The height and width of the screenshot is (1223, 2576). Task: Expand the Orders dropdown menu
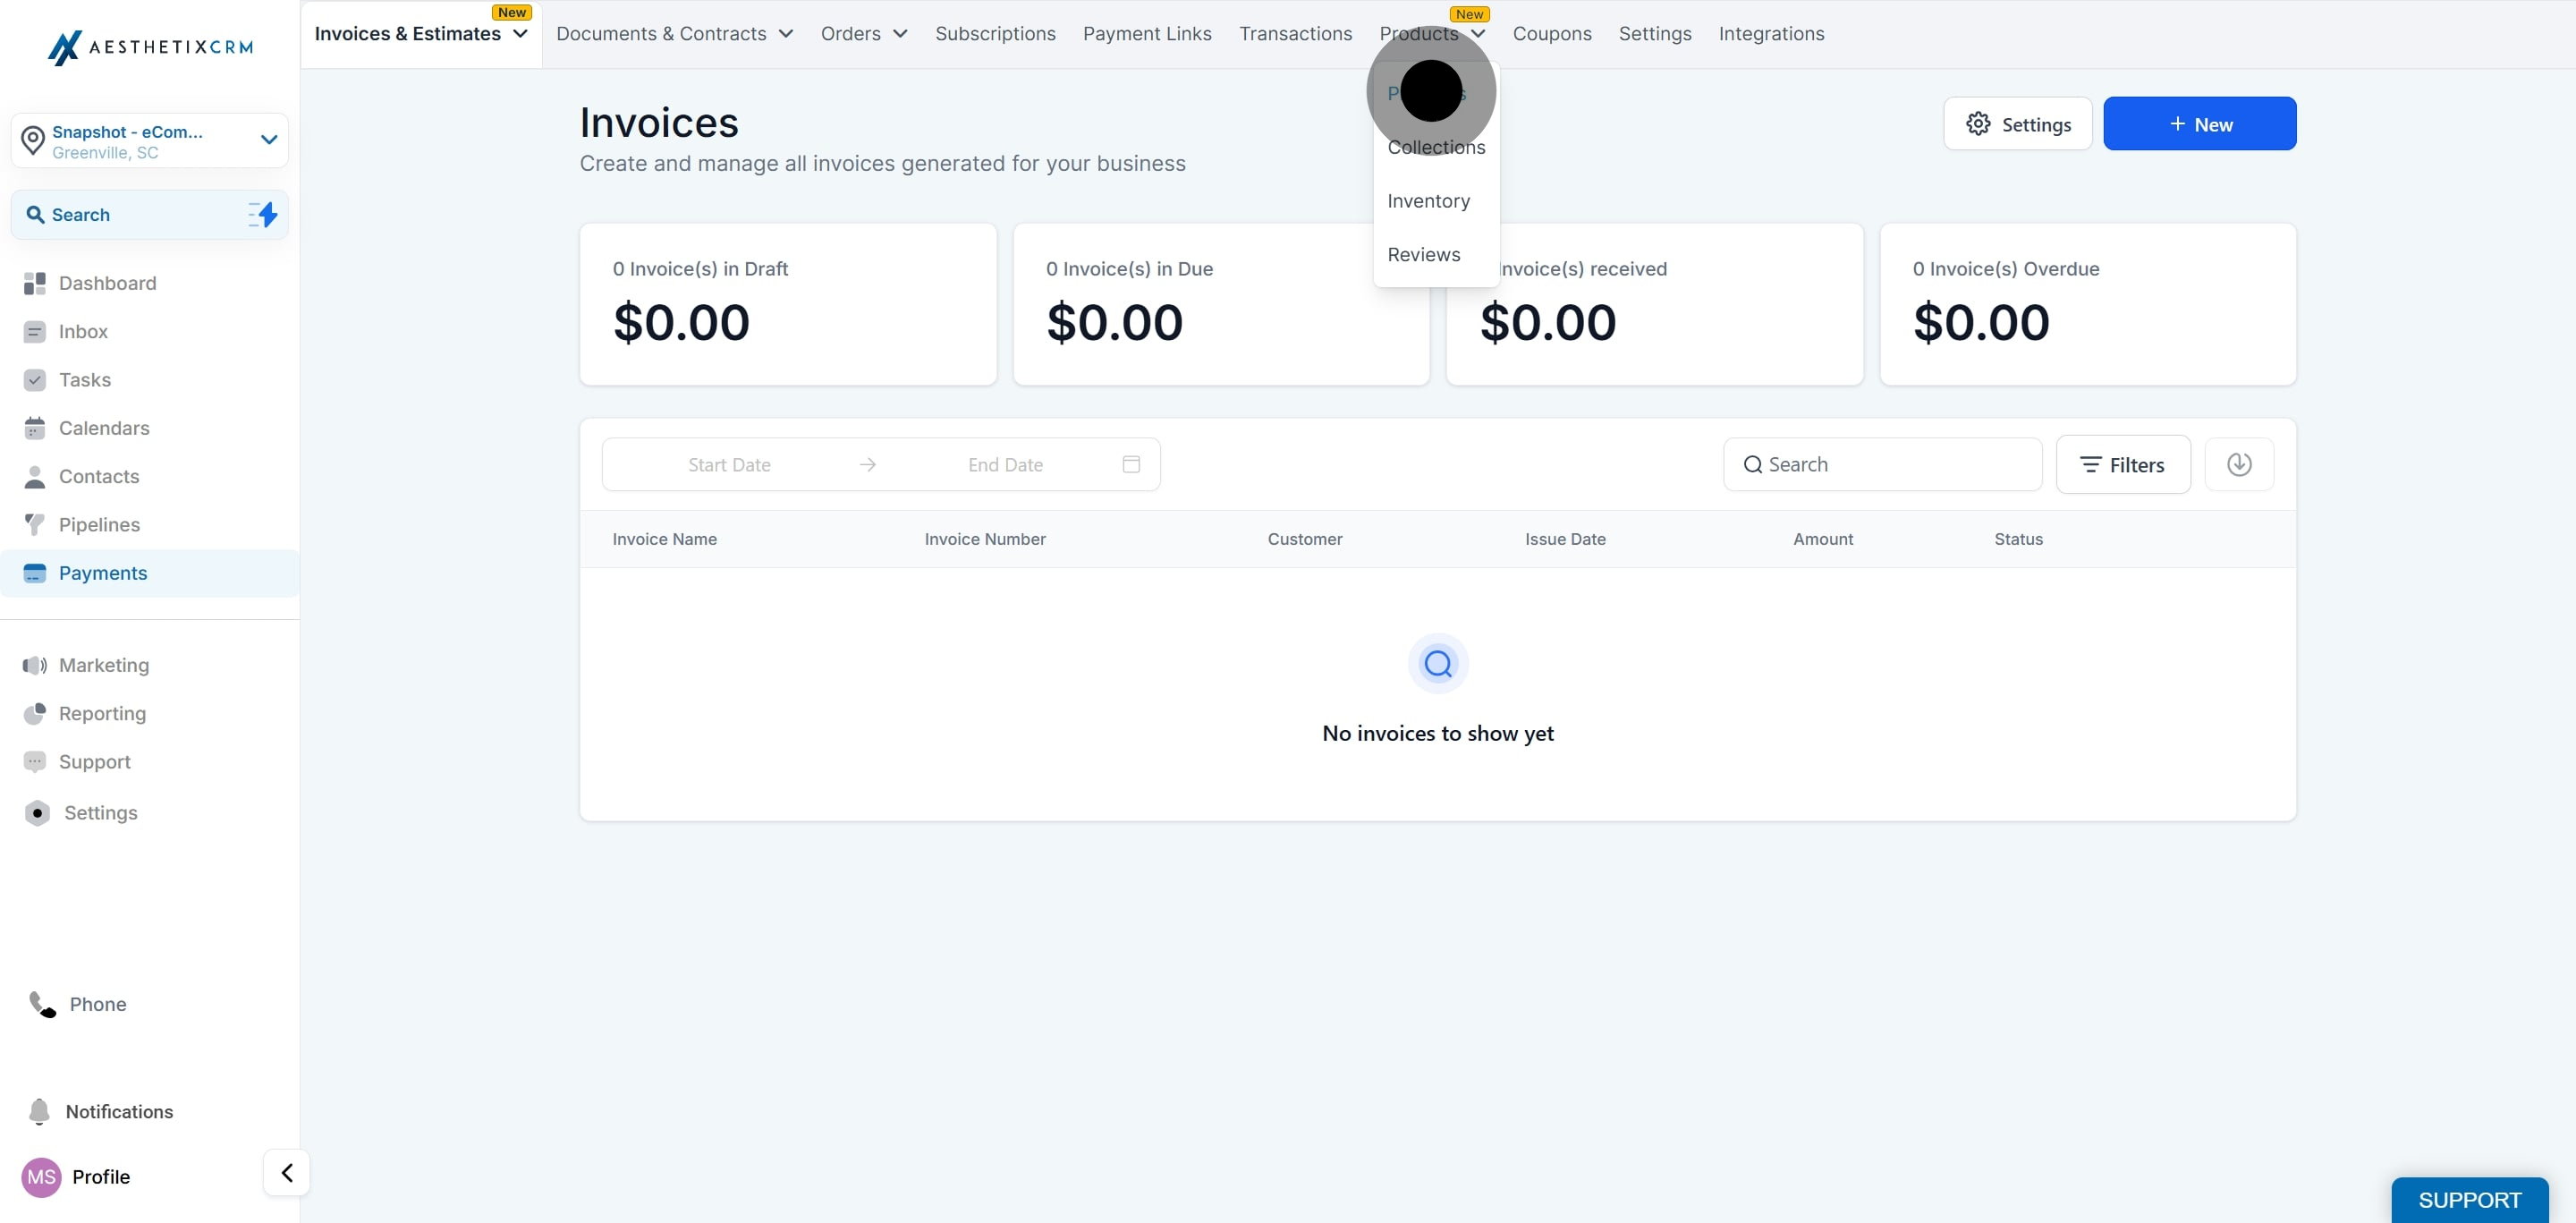pos(863,34)
